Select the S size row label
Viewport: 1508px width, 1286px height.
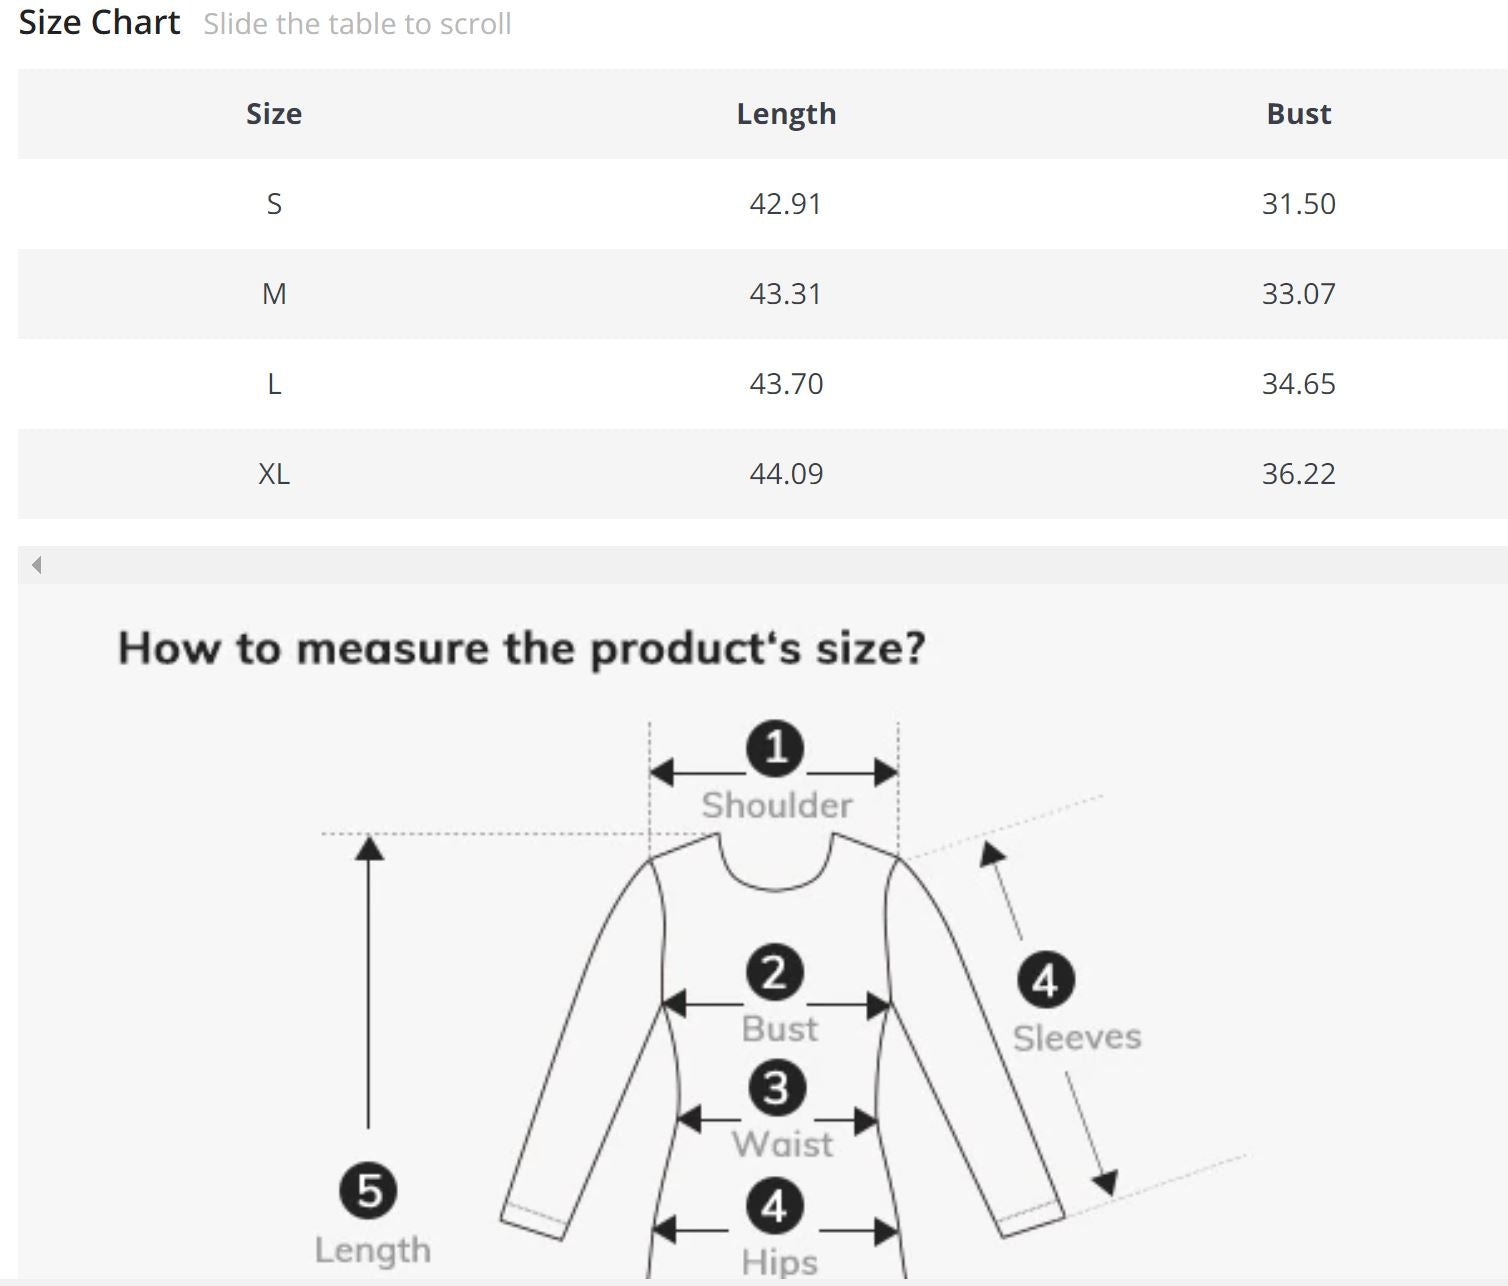[274, 204]
